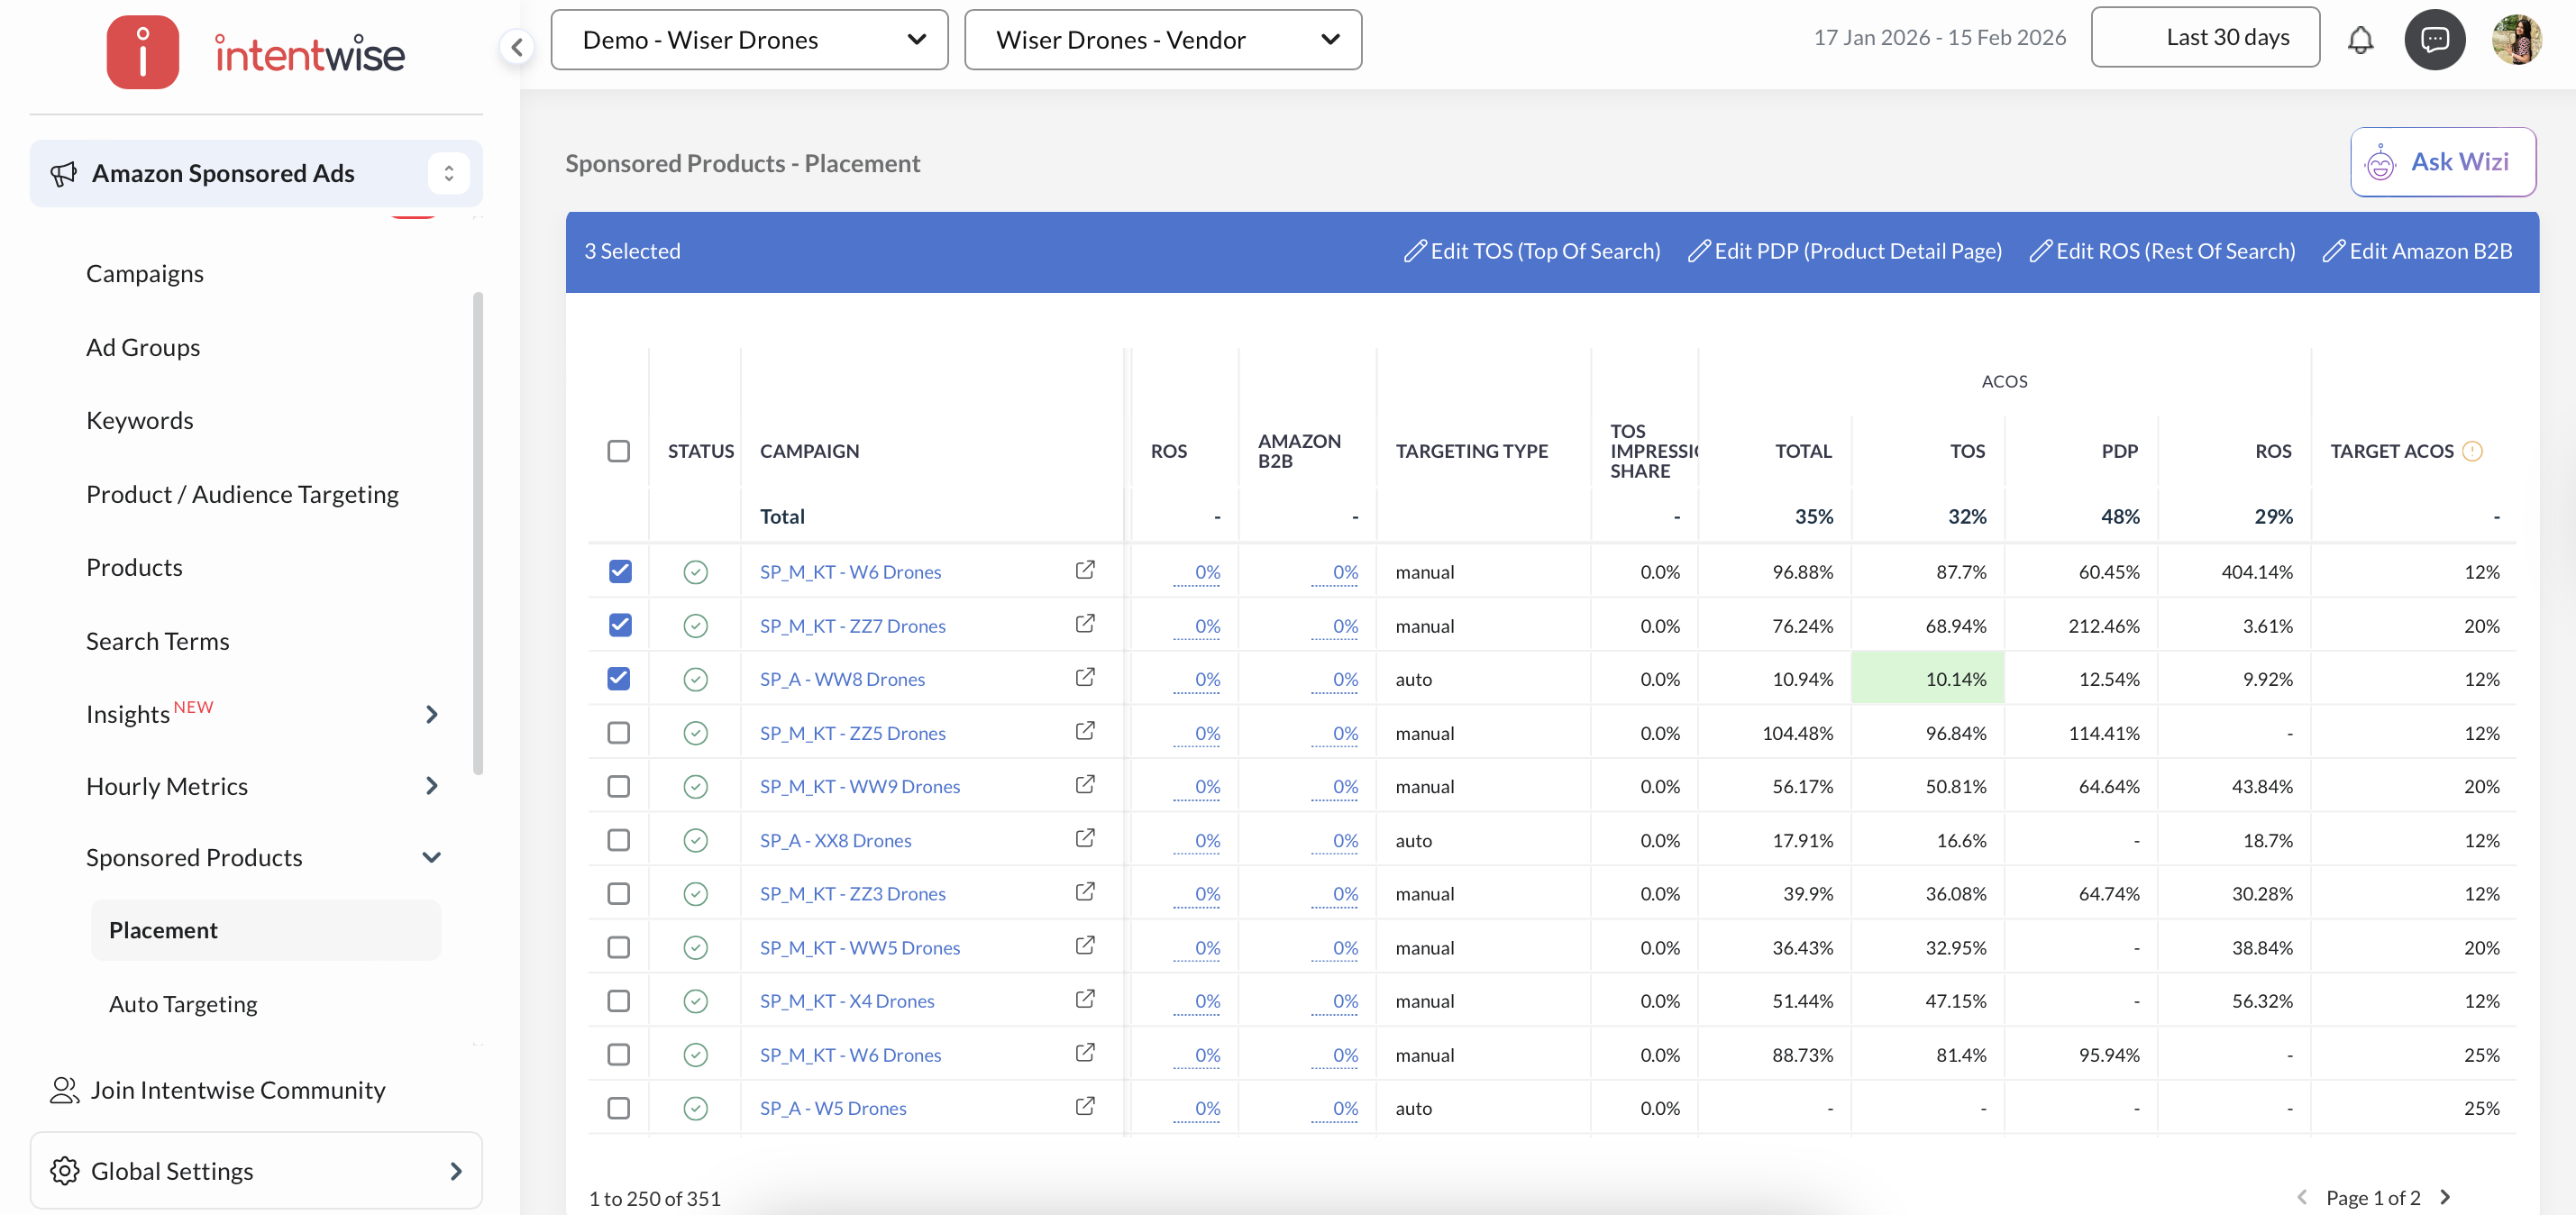This screenshot has height=1215, width=2576.
Task: Uncheck the SP_M_KT - ZZ7 Drones row checkbox
Action: click(x=619, y=625)
